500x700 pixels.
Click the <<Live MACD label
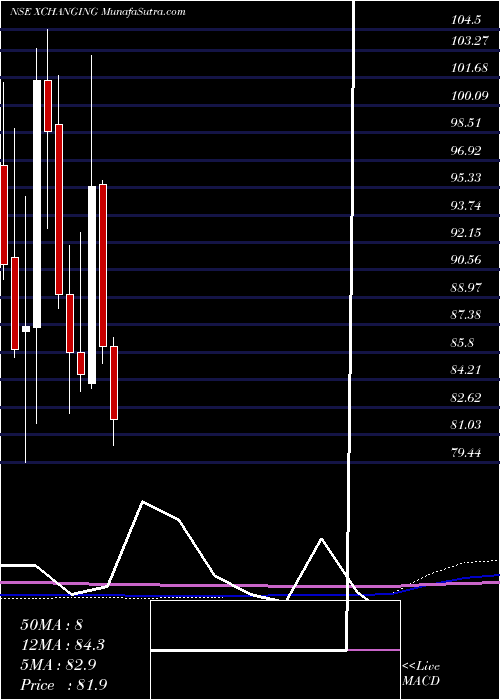[421, 674]
